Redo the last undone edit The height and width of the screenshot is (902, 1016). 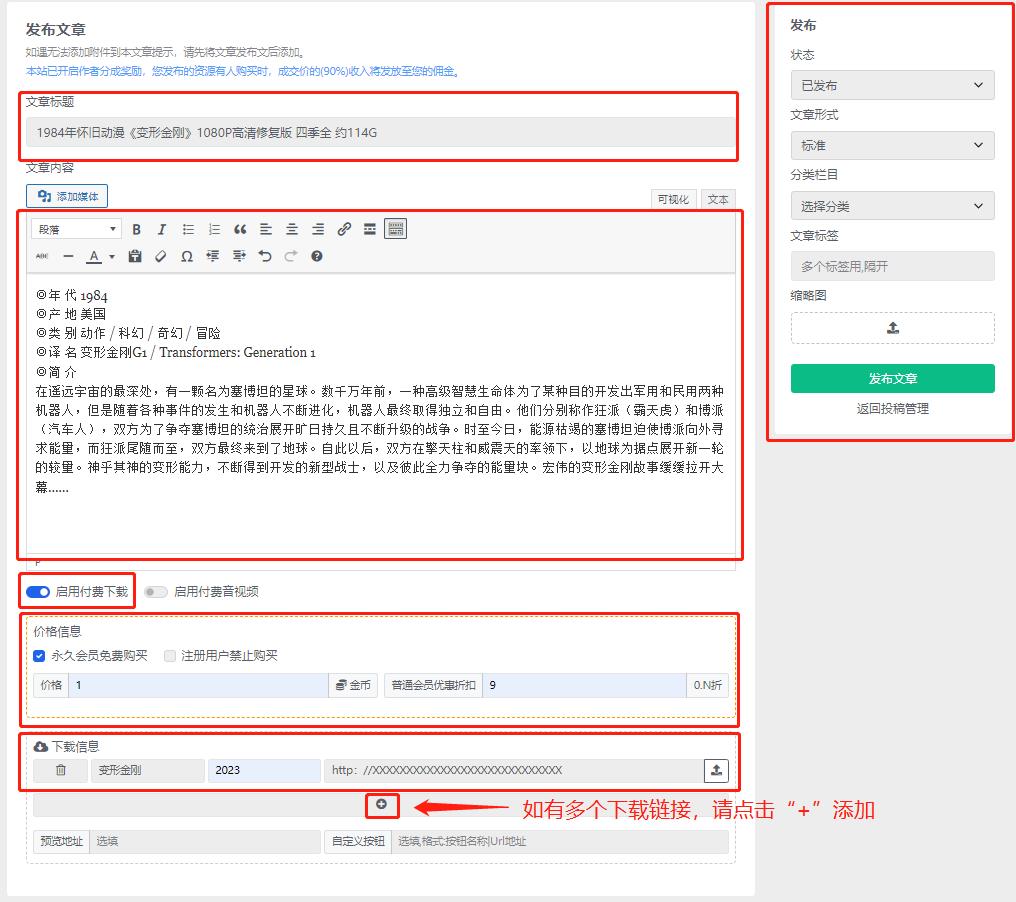point(291,257)
